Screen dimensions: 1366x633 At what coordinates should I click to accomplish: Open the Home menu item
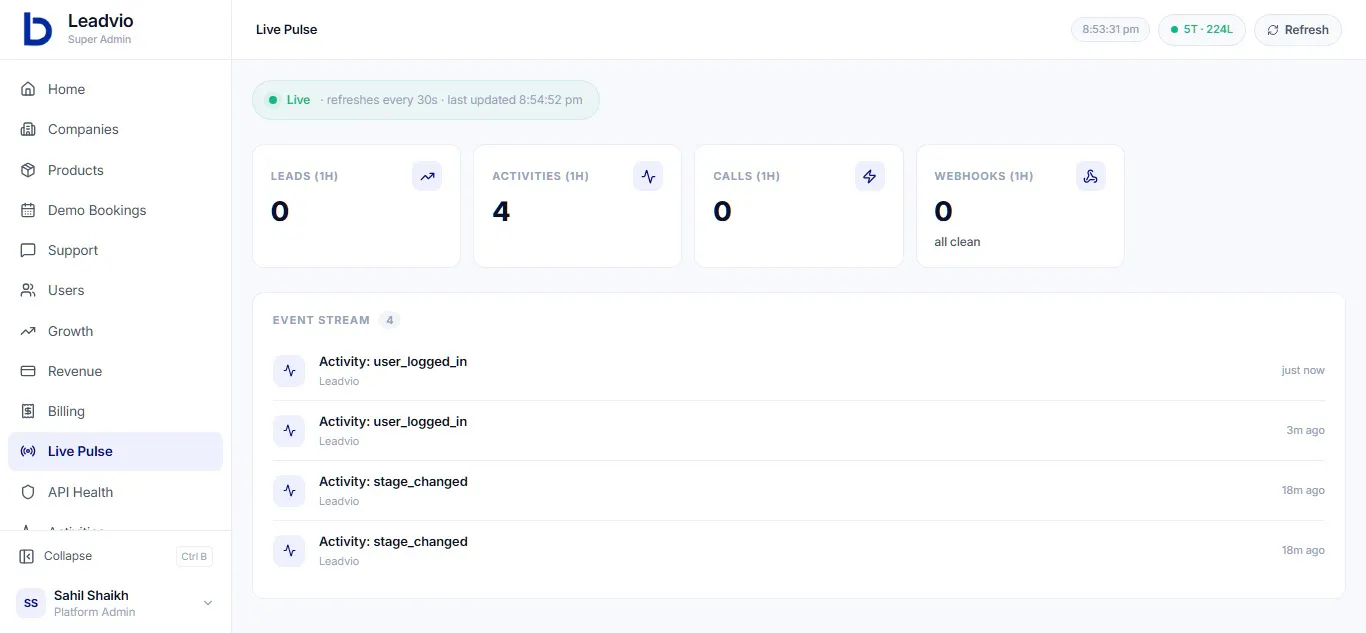(x=115, y=89)
